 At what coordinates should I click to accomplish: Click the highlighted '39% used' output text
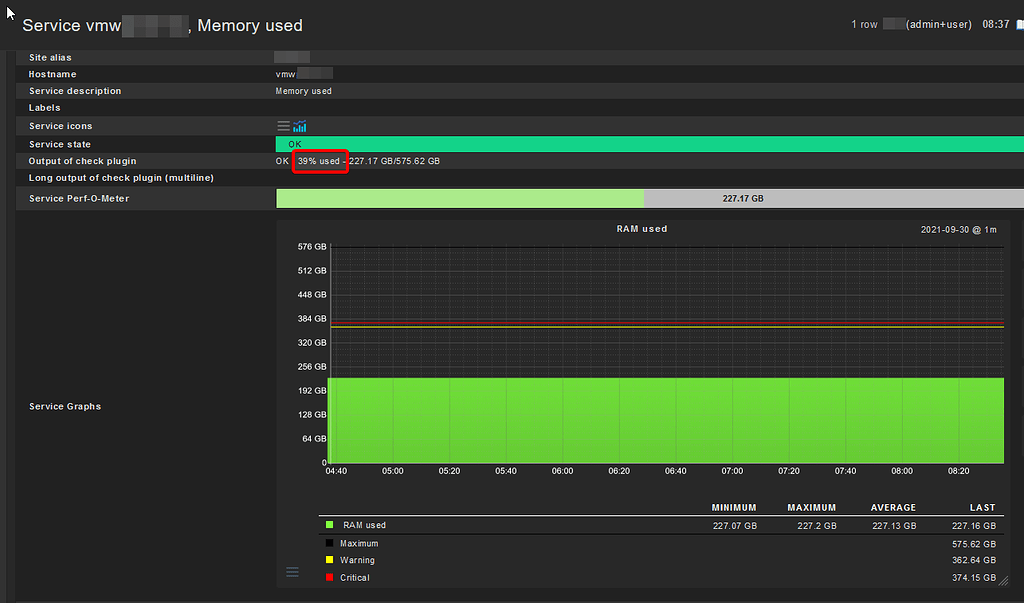(x=320, y=160)
